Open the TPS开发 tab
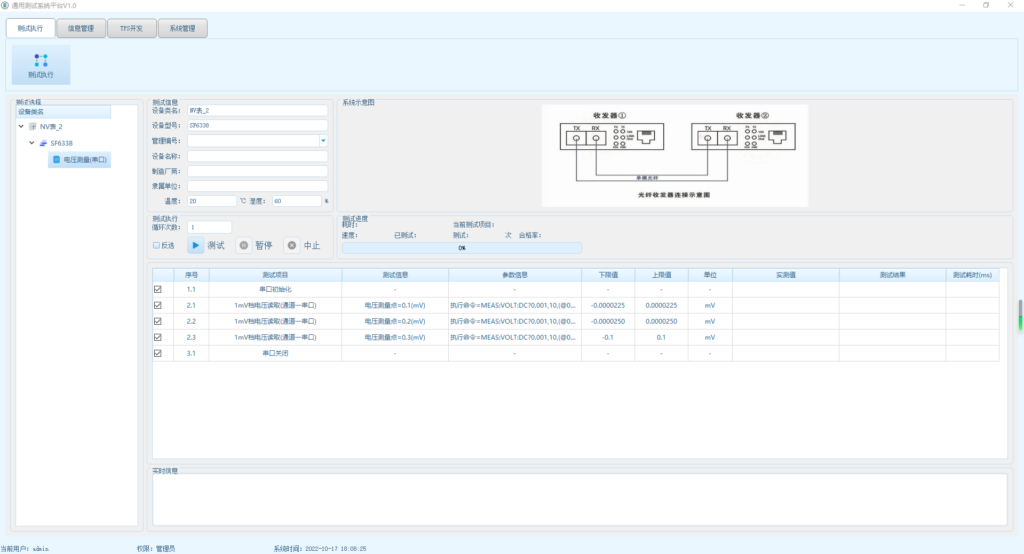Screen dimensions: 1024x554 [x=131, y=28]
